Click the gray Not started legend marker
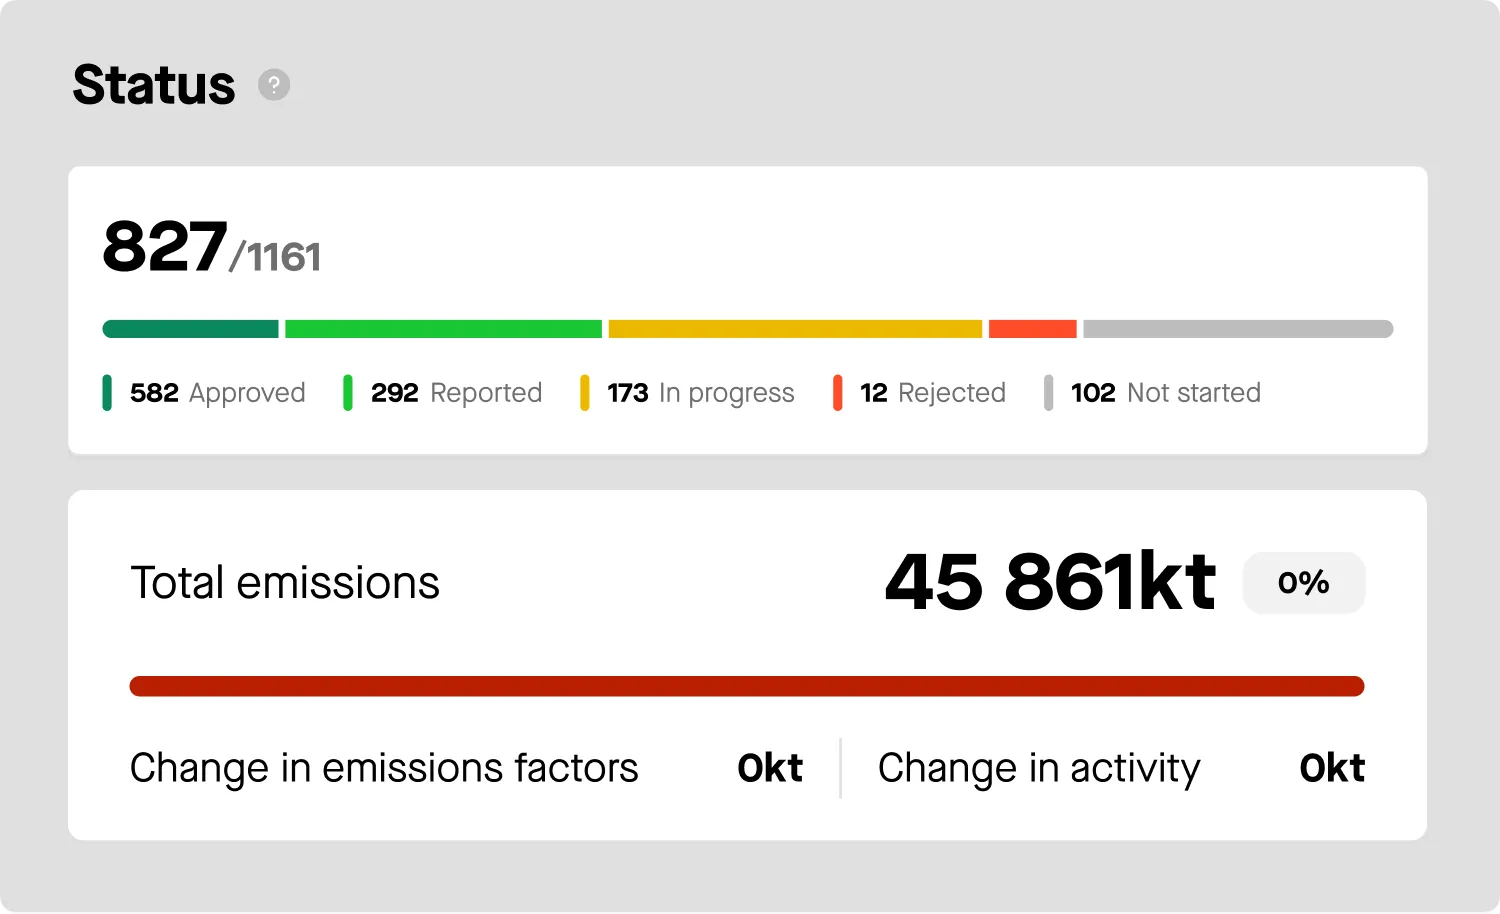 [x=1048, y=393]
